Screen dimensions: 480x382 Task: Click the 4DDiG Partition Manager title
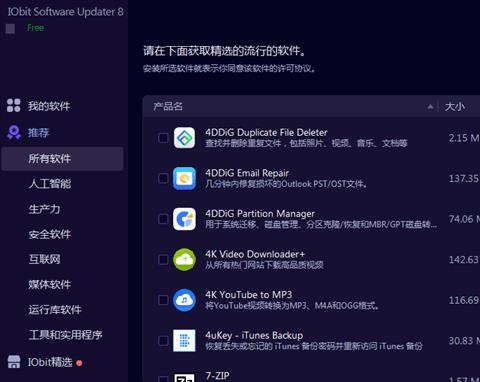click(260, 214)
